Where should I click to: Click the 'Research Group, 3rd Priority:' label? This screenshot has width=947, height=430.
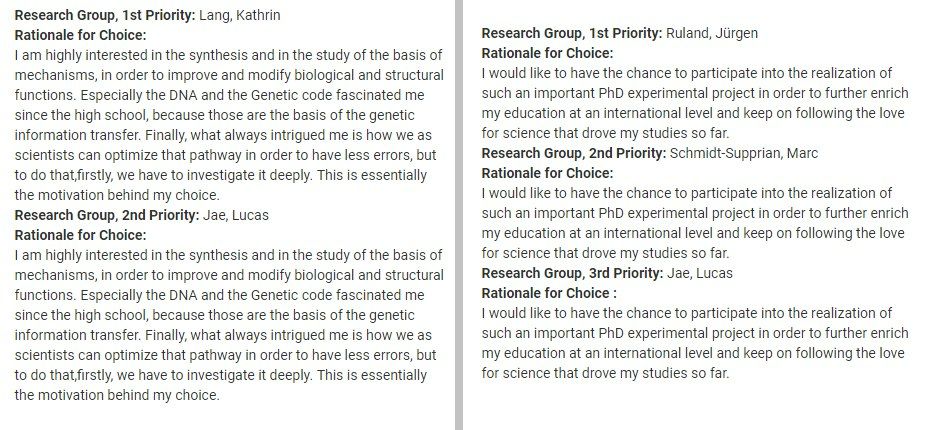[573, 273]
